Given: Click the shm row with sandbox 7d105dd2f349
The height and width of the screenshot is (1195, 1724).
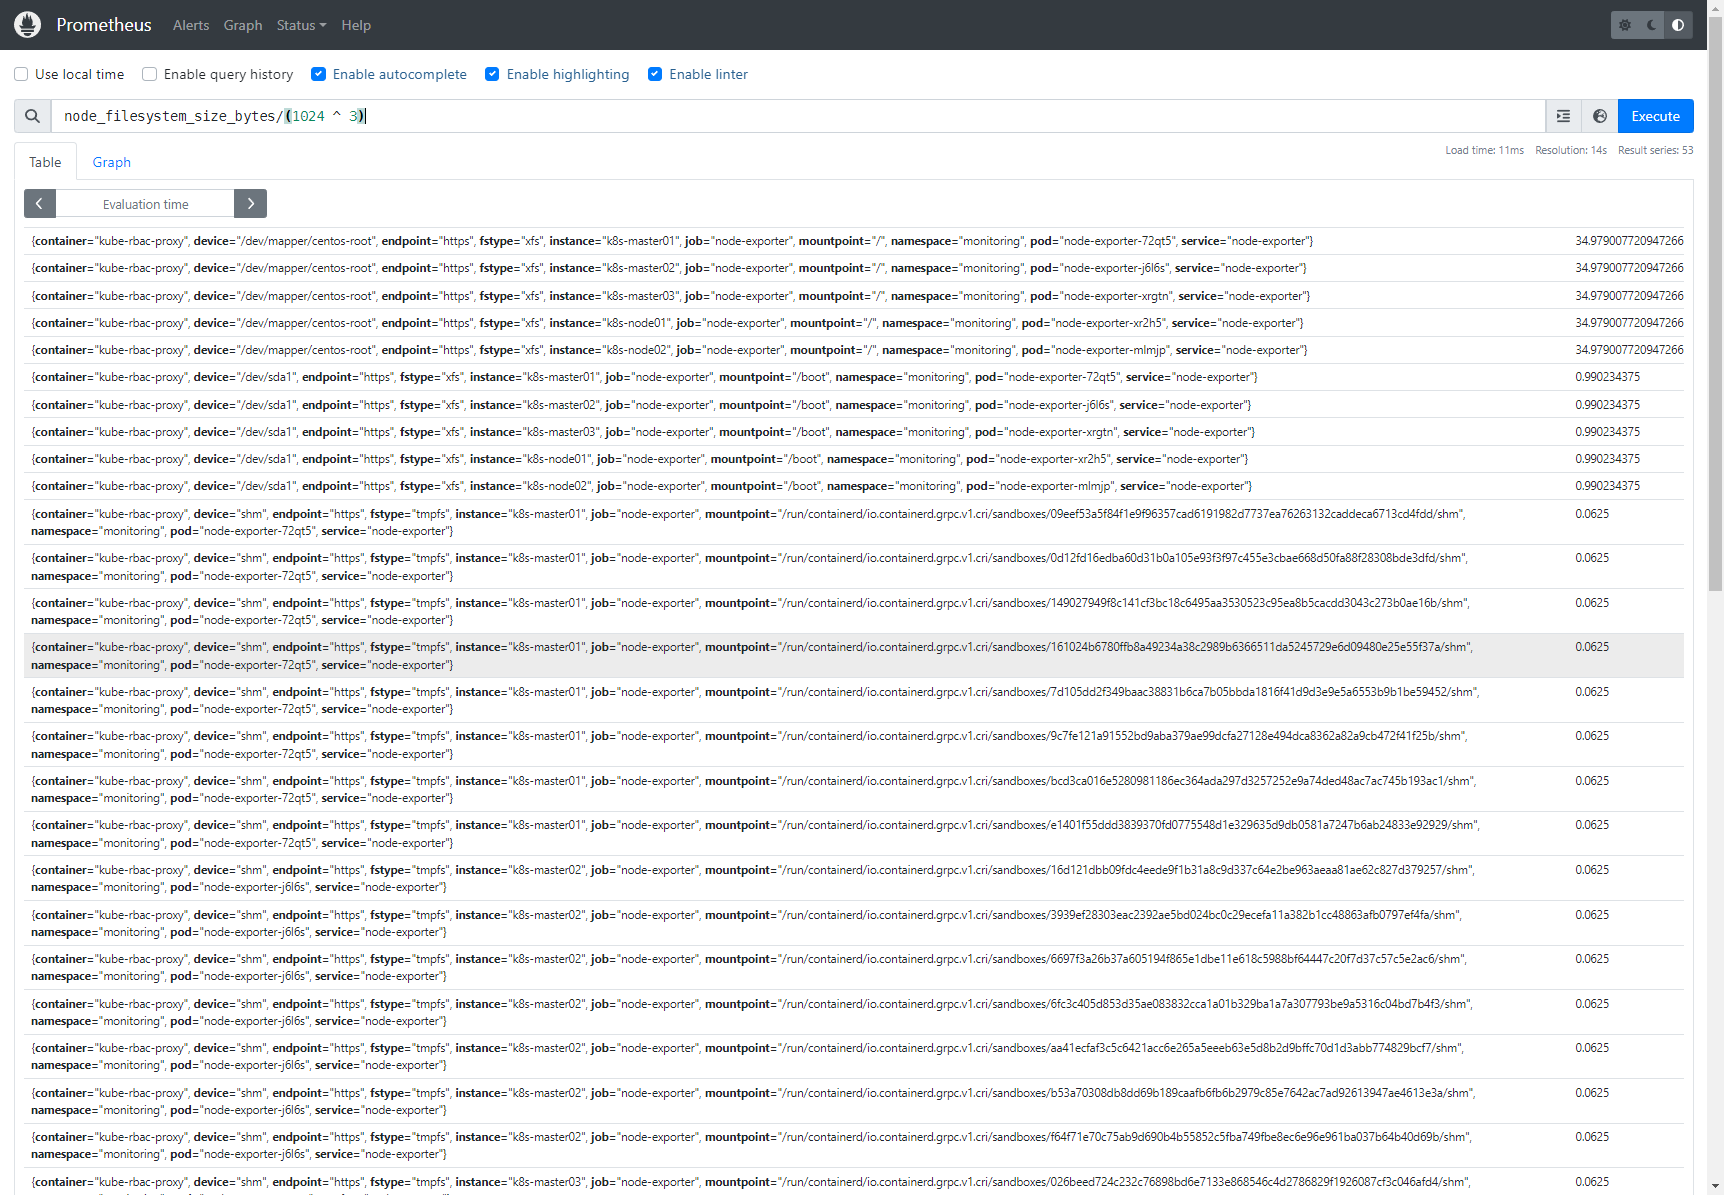Looking at the screenshot, I should point(854,700).
